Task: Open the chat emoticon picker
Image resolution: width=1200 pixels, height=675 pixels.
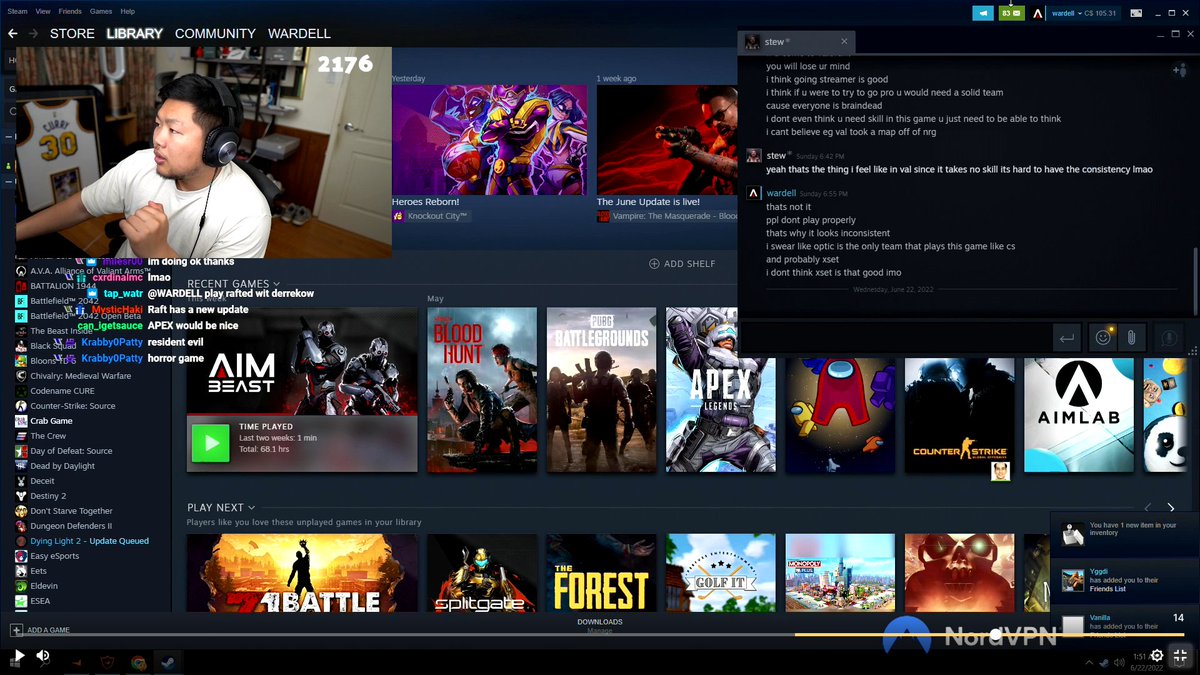Action: pyautogui.click(x=1103, y=338)
